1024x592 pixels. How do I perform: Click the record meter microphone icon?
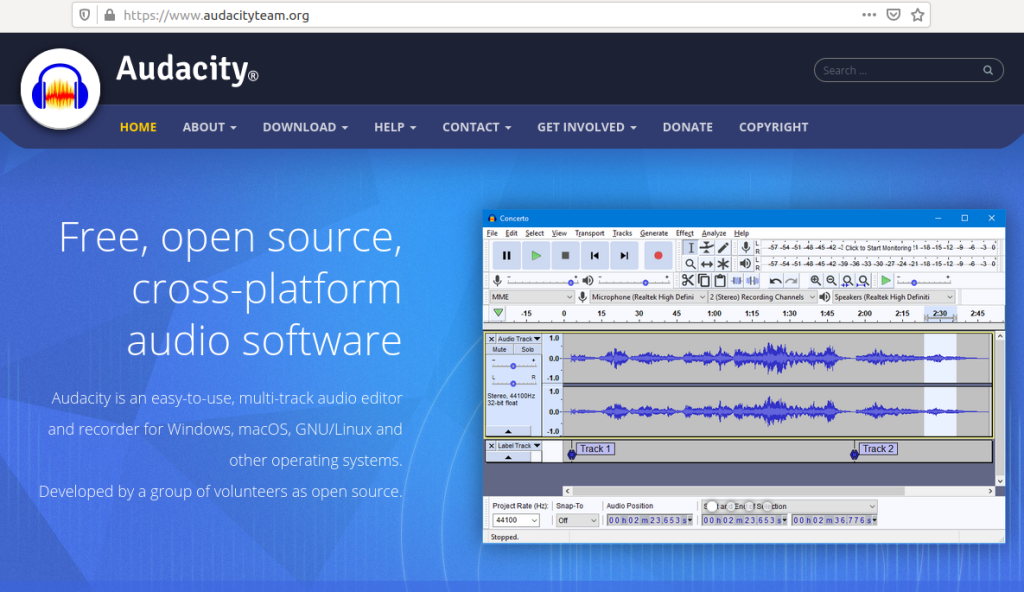pyautogui.click(x=745, y=248)
